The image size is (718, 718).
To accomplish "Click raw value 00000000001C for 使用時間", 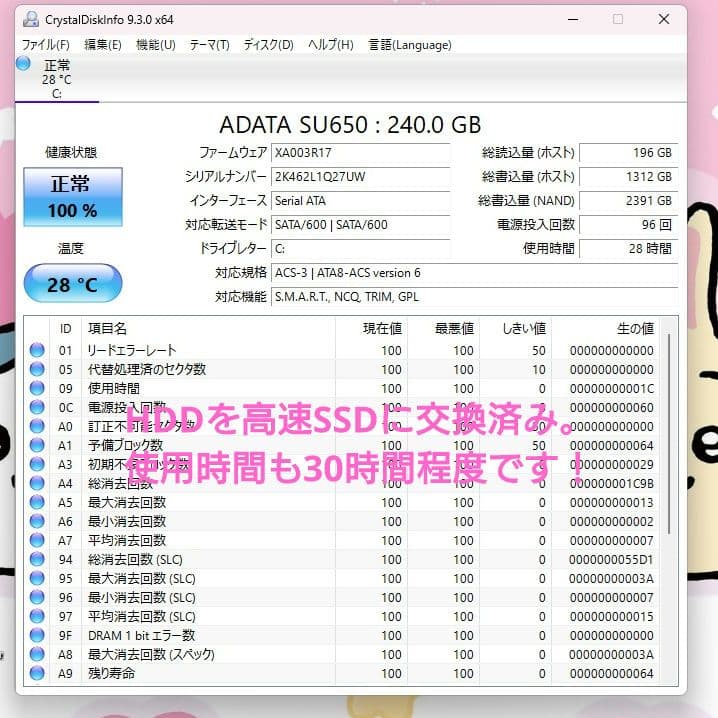I will (611, 388).
